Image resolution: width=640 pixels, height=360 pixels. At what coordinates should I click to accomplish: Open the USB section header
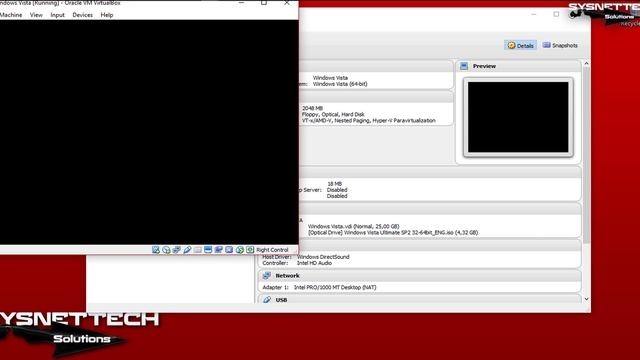coord(419,299)
